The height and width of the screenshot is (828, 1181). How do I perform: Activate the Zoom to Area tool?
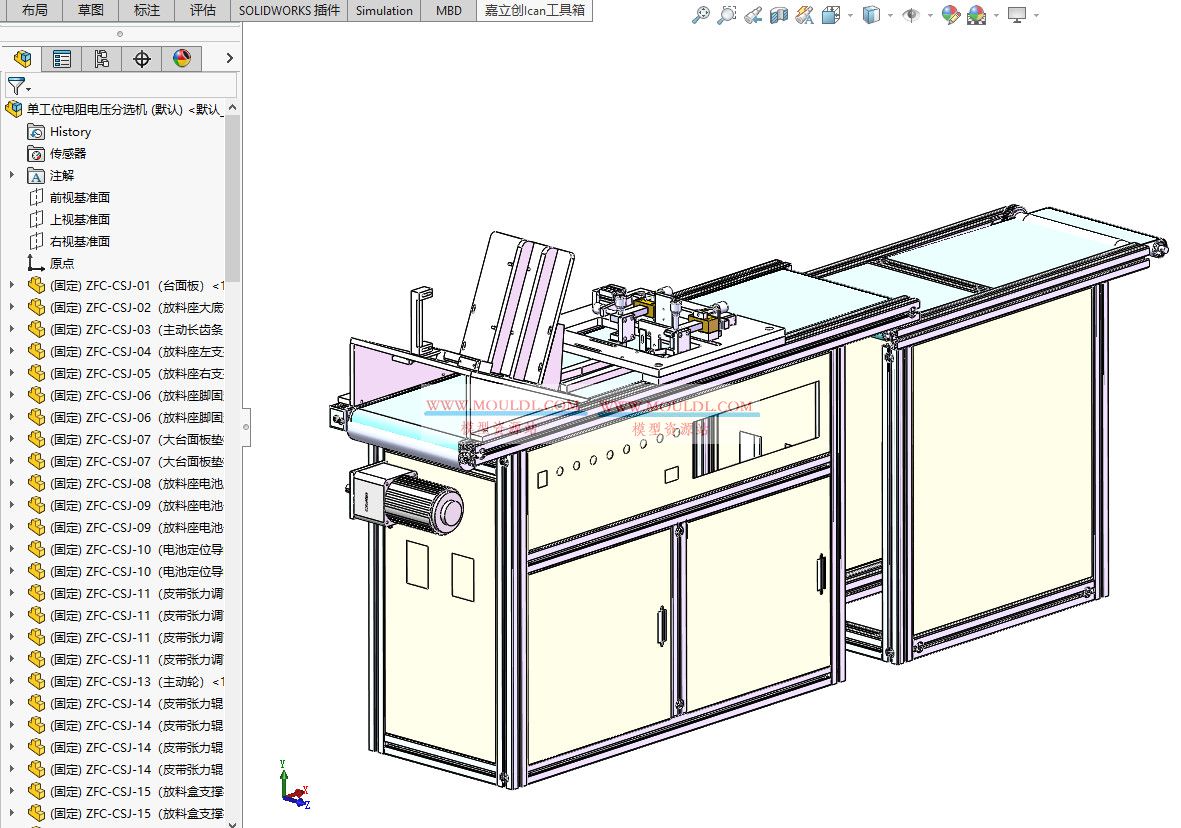[x=726, y=15]
